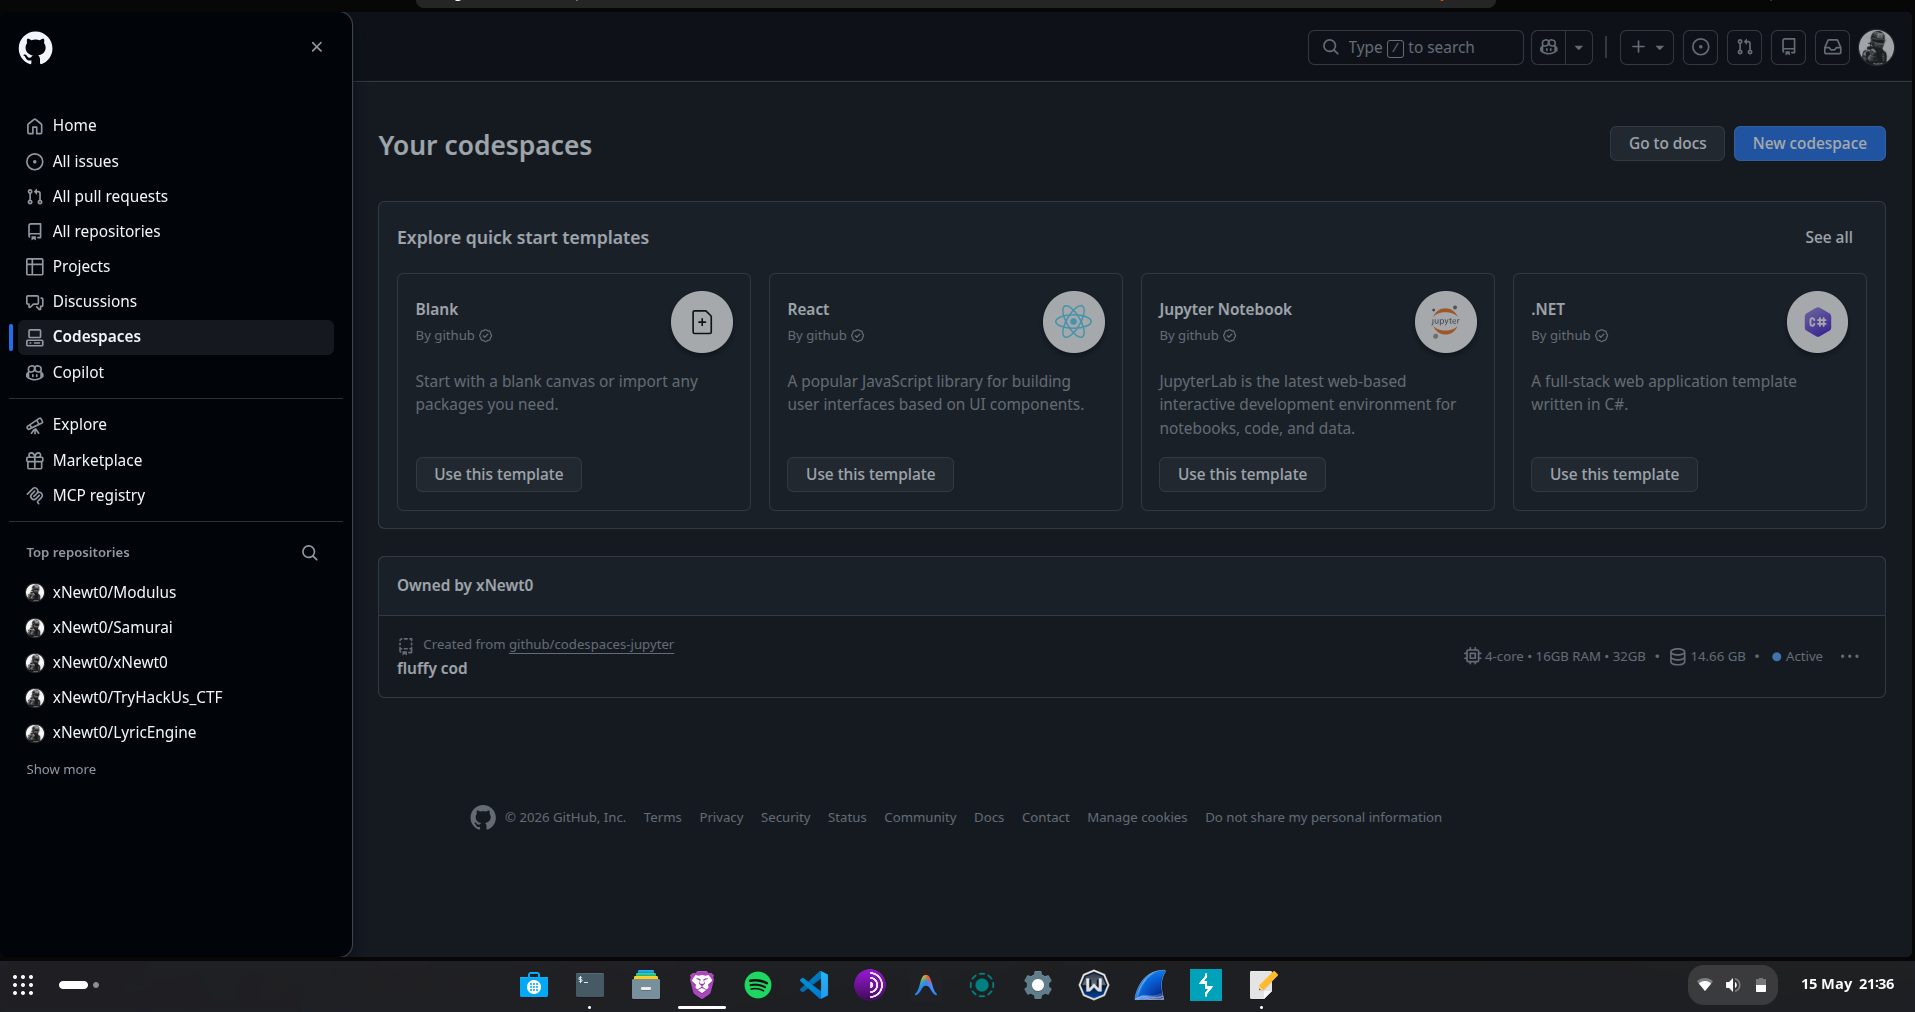
Task: Switch to Brave browser in taskbar
Action: pos(702,985)
